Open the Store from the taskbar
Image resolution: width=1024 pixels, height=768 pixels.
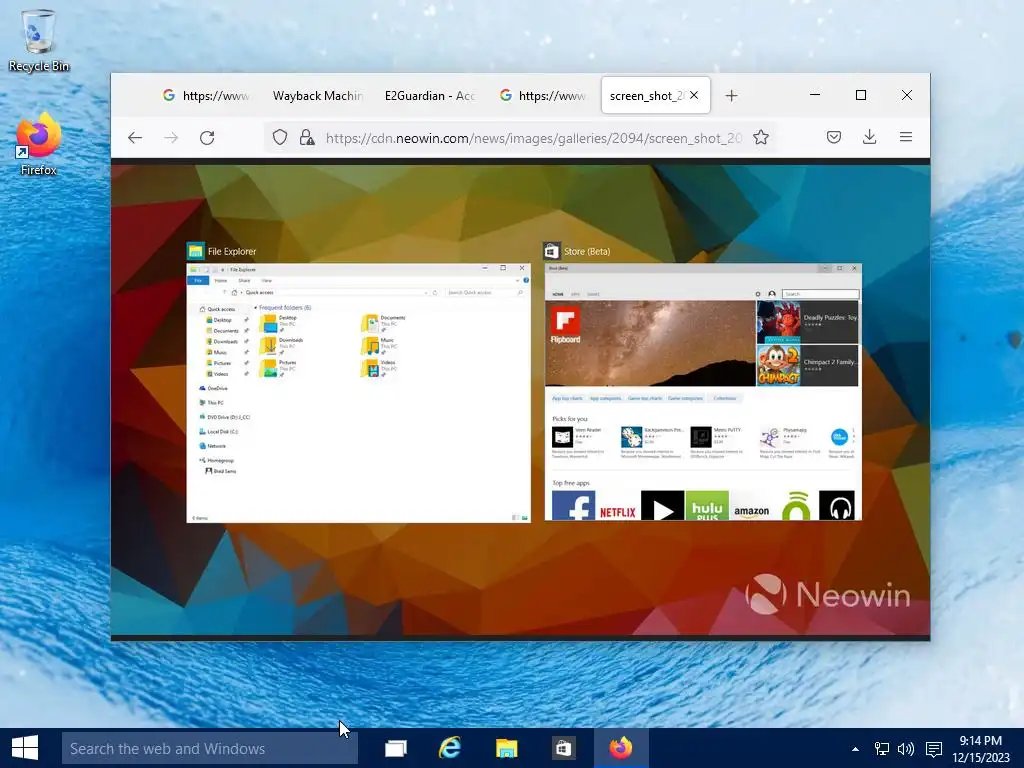click(x=563, y=748)
